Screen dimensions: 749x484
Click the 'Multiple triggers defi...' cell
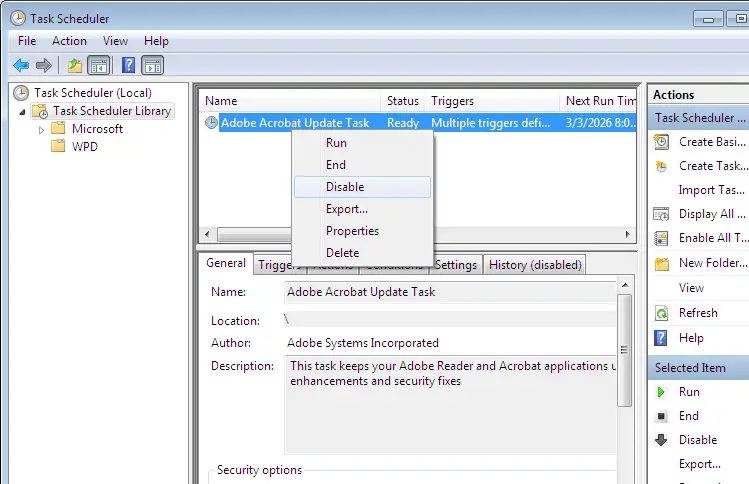pyautogui.click(x=491, y=123)
